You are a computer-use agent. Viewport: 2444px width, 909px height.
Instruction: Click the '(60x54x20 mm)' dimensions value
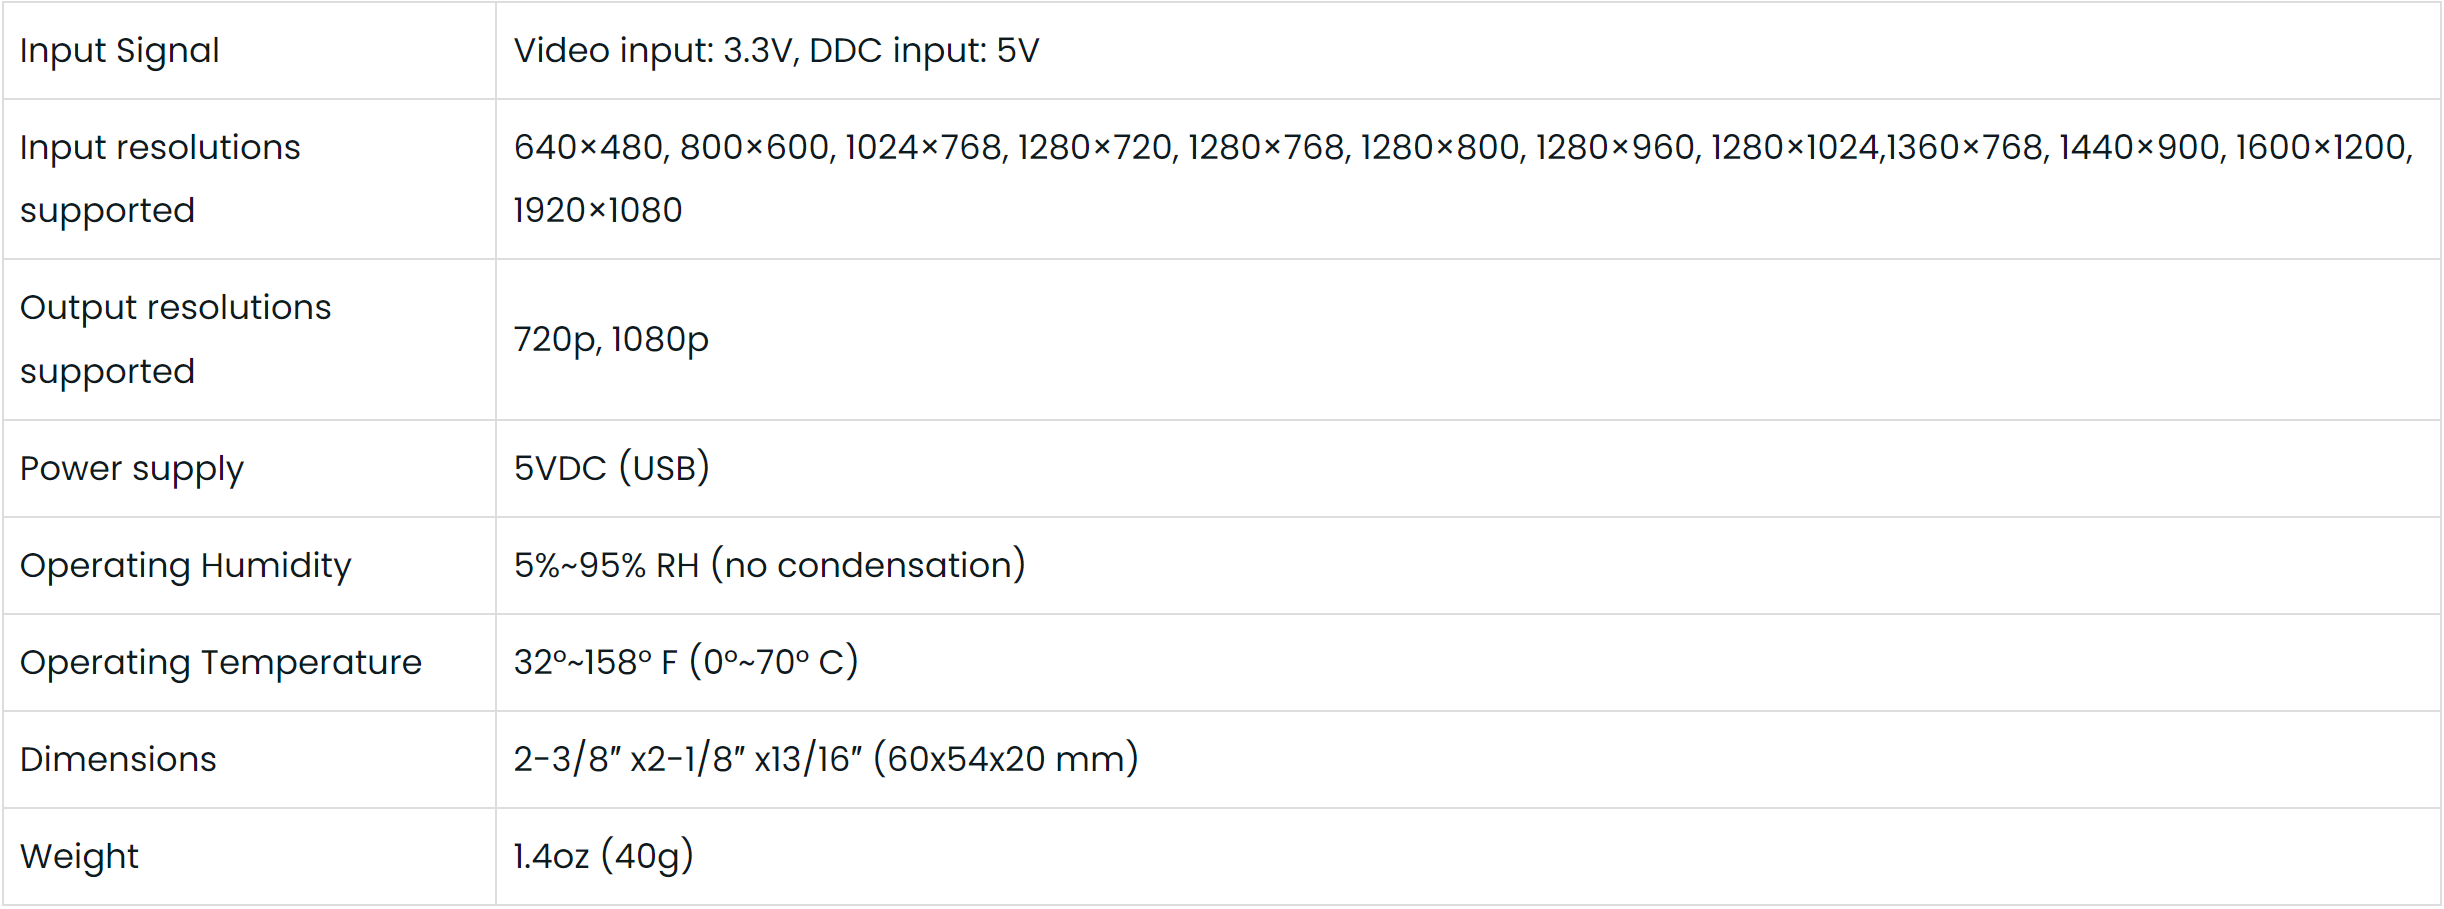tap(1005, 760)
